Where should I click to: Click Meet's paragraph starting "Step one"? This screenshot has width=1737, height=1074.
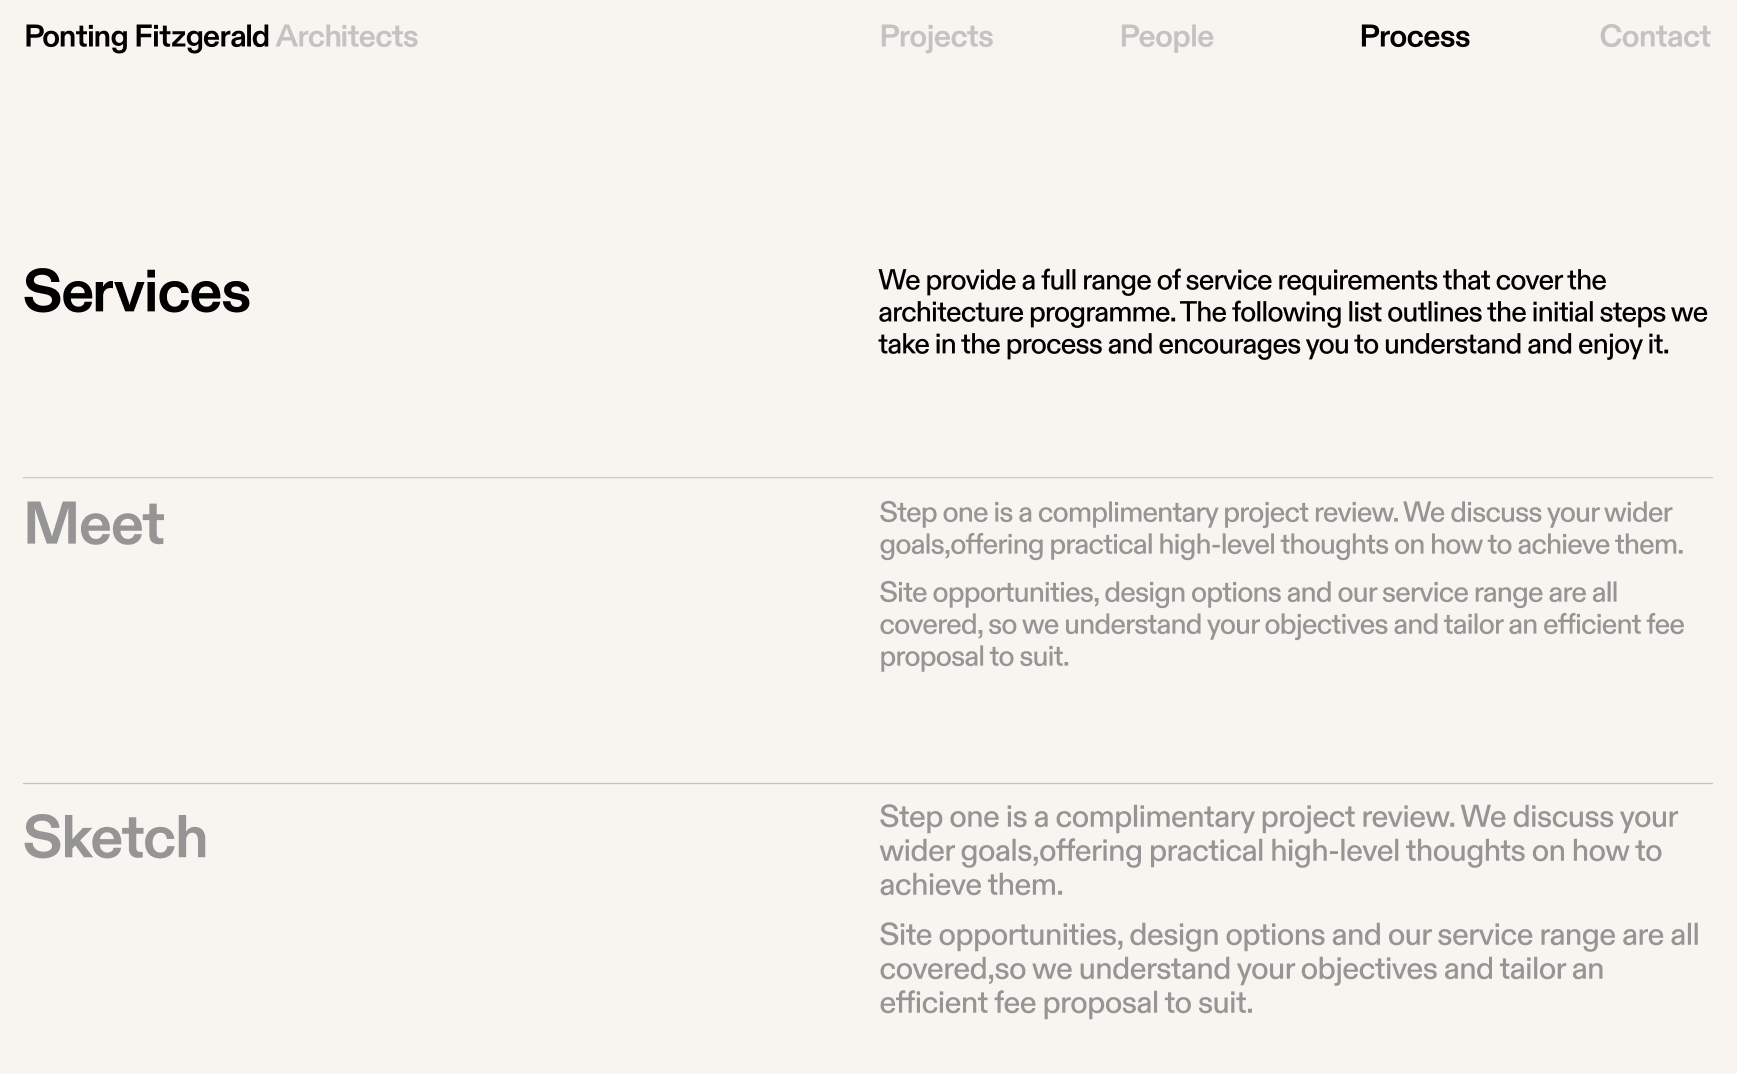(x=1280, y=528)
